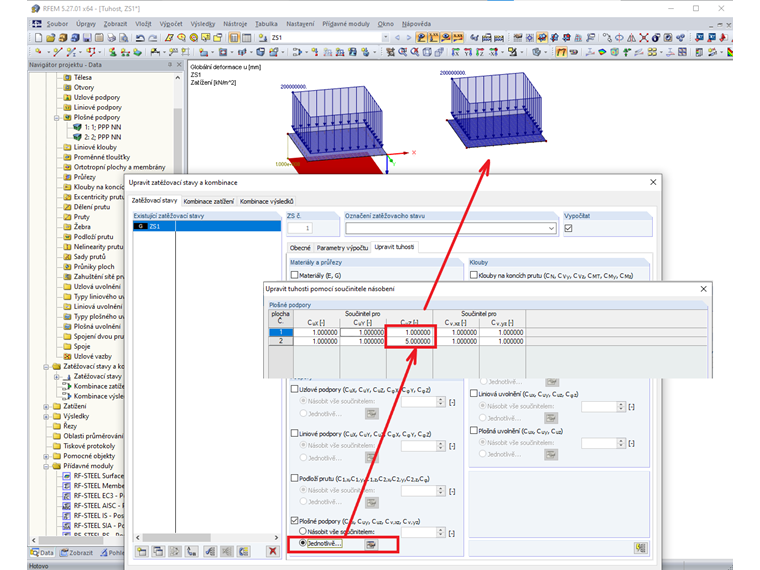Click the Open file folder icon

(x=50, y=37)
